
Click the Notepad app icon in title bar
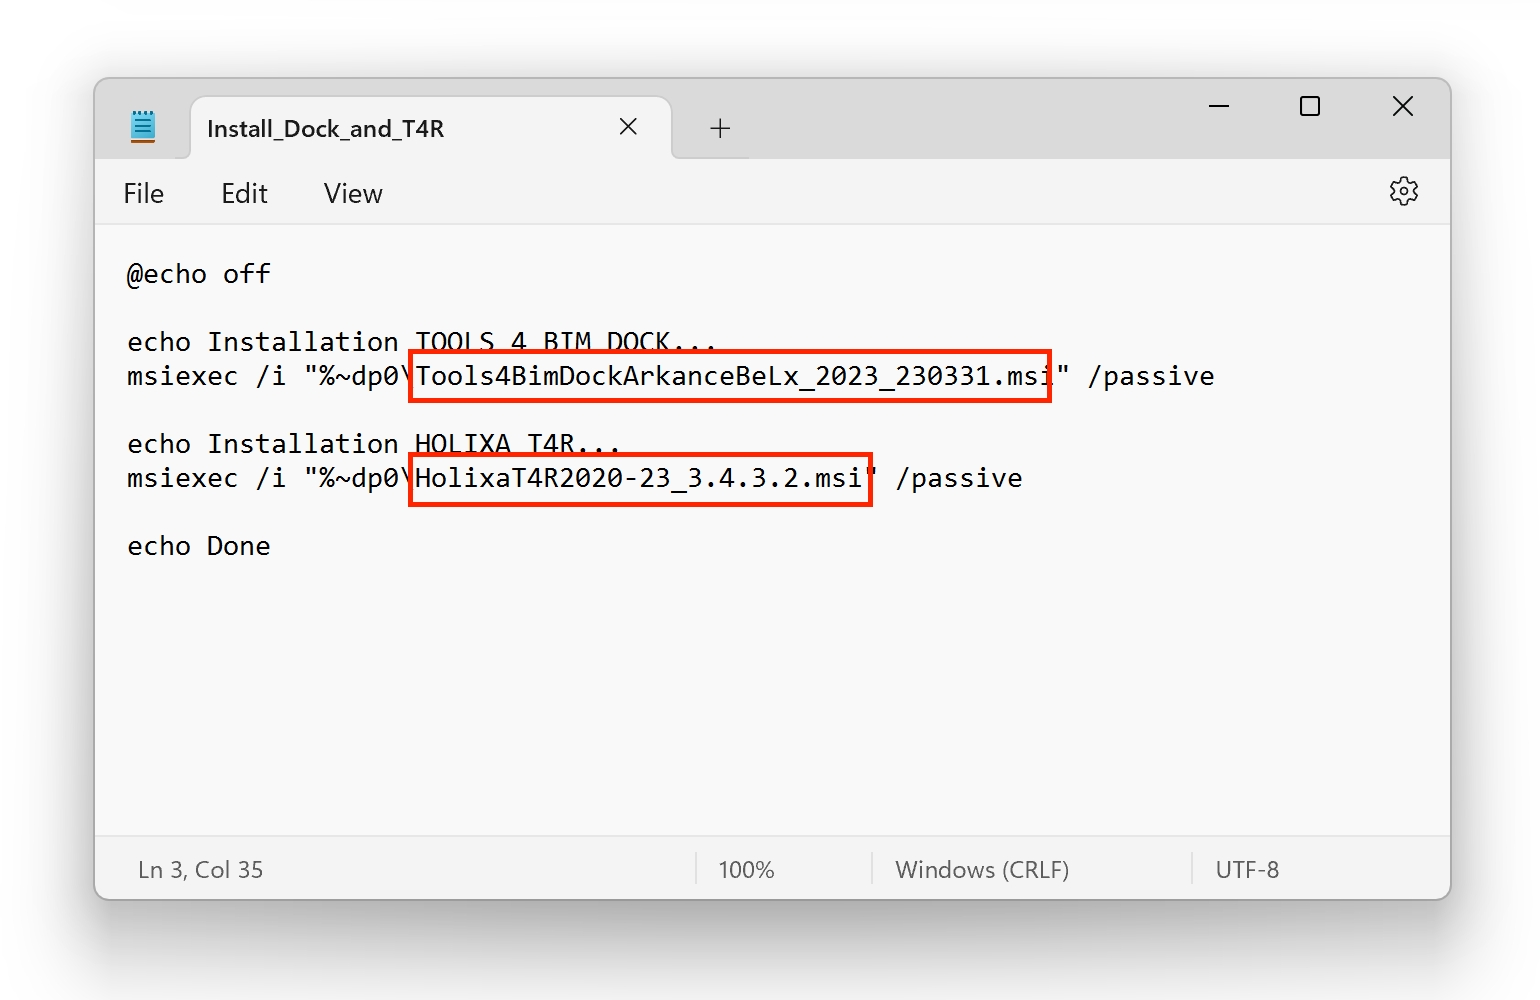click(x=143, y=127)
